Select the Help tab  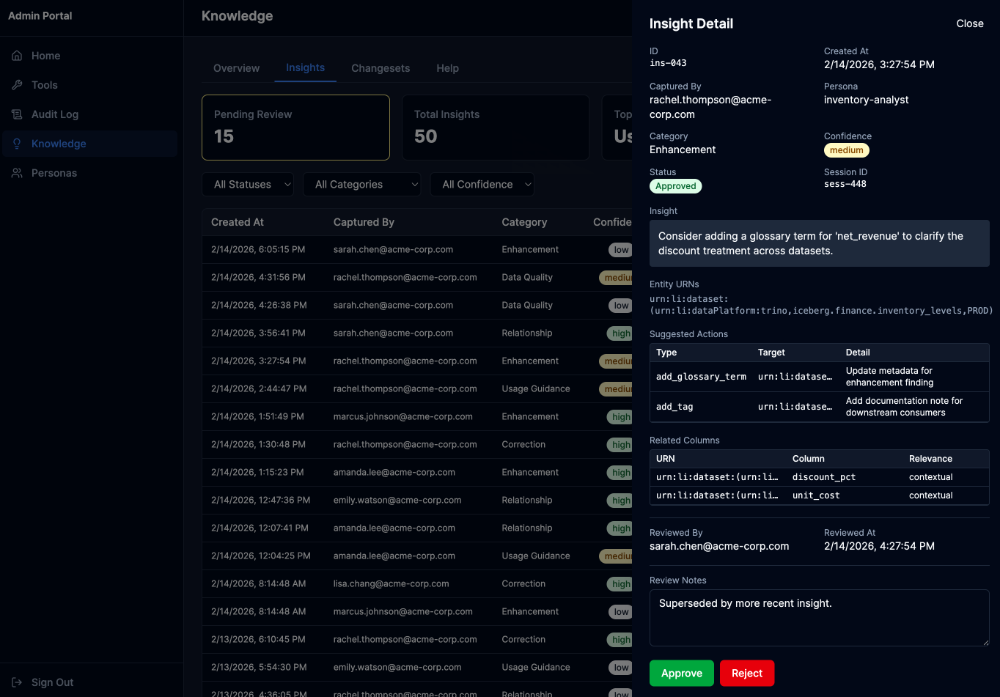coord(447,68)
